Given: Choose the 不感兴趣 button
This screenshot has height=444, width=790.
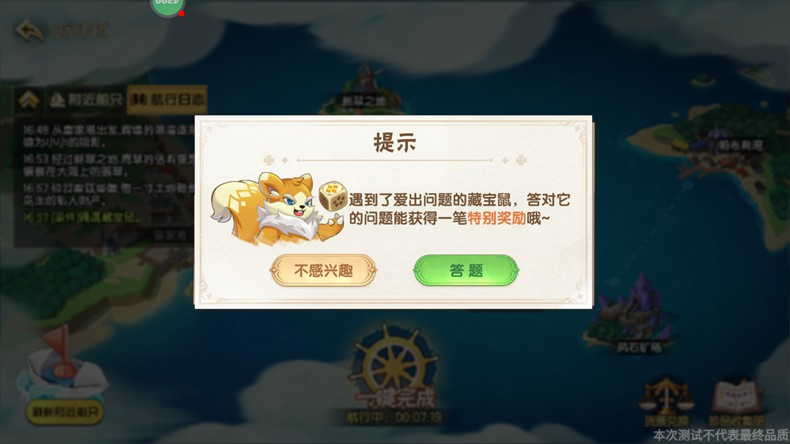Looking at the screenshot, I should click(x=323, y=271).
